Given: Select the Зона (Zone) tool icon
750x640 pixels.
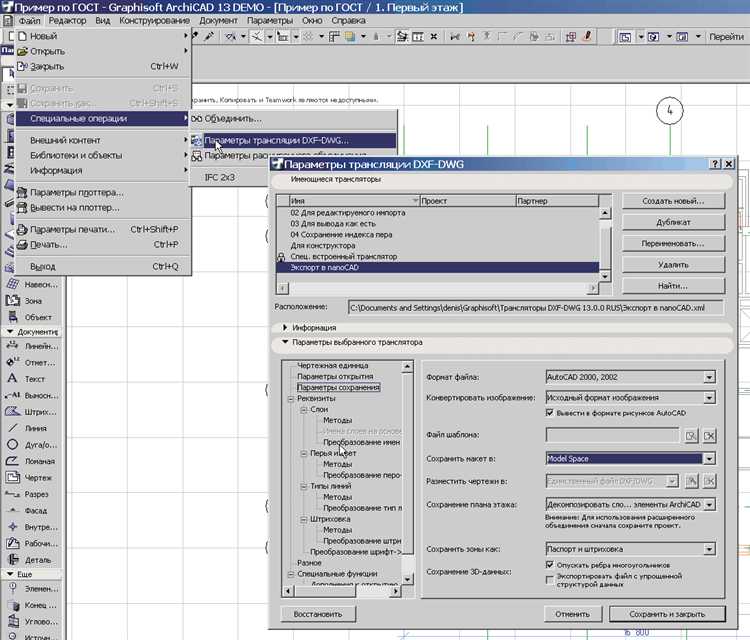Looking at the screenshot, I should point(12,300).
